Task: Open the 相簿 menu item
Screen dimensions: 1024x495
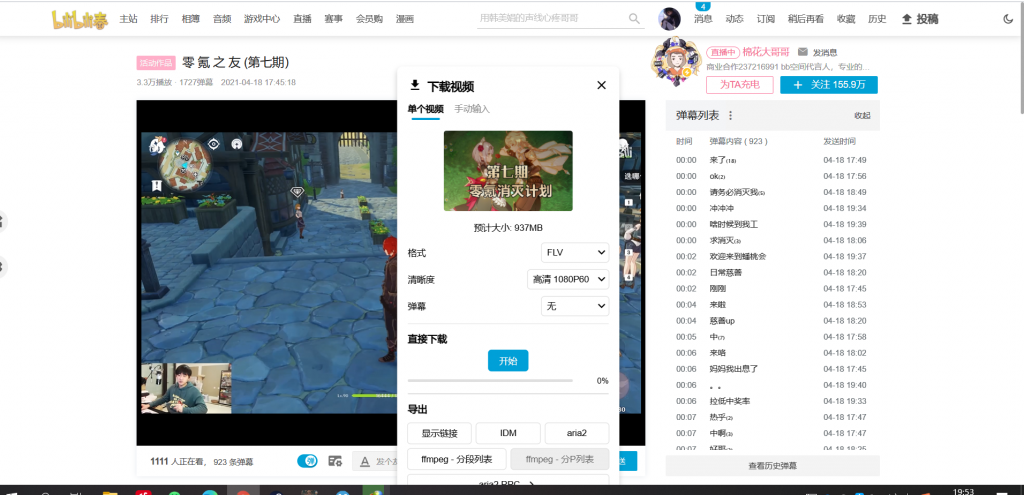Action: point(191,19)
